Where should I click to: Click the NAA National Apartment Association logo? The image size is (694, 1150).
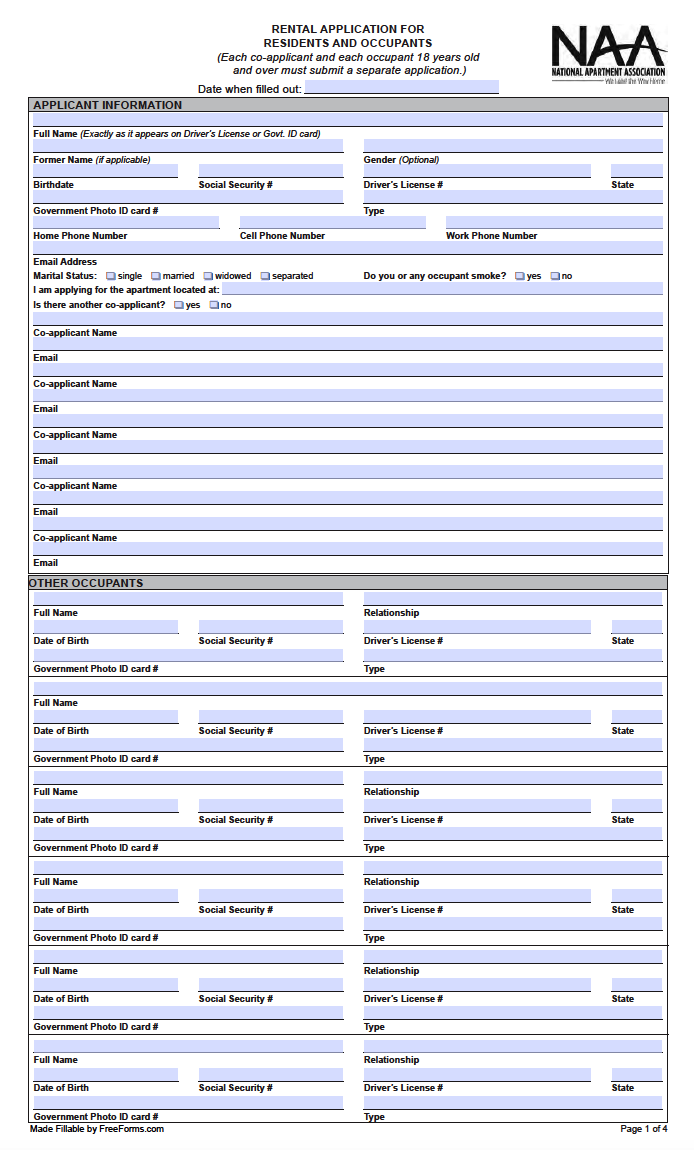pyautogui.click(x=608, y=55)
